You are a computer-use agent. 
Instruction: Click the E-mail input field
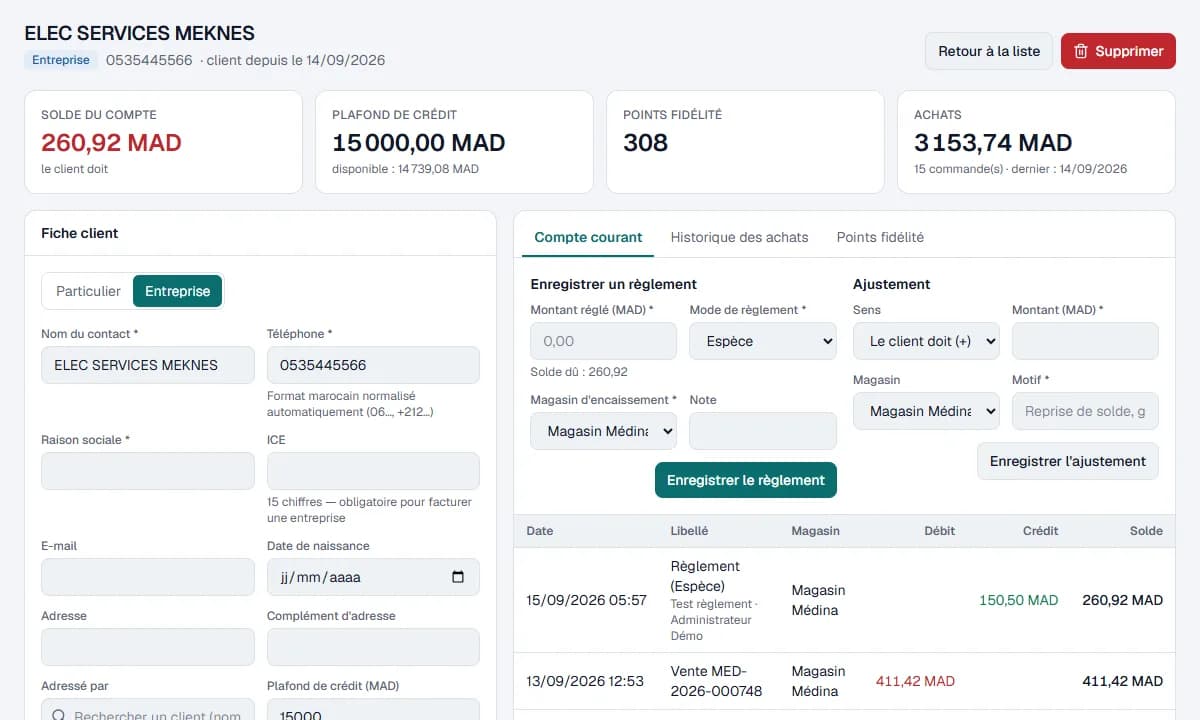[148, 577]
